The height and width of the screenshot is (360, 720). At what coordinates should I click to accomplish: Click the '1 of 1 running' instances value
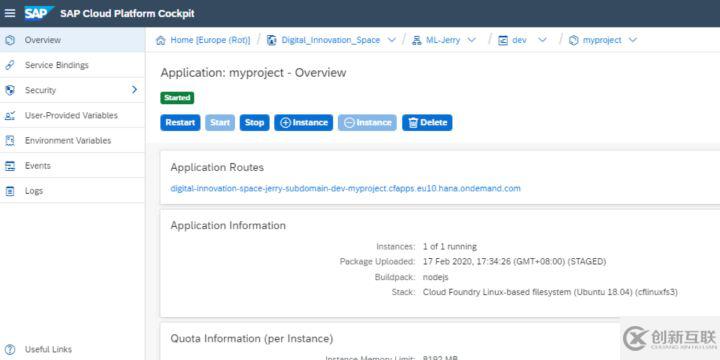(450, 247)
